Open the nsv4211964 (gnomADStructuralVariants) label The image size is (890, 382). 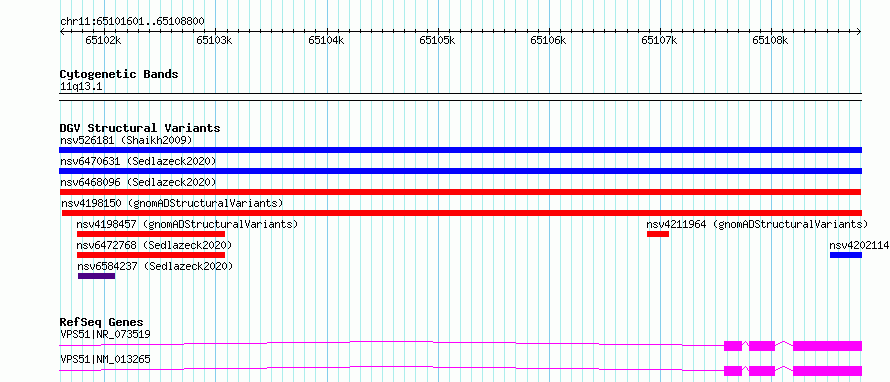[x=757, y=224]
